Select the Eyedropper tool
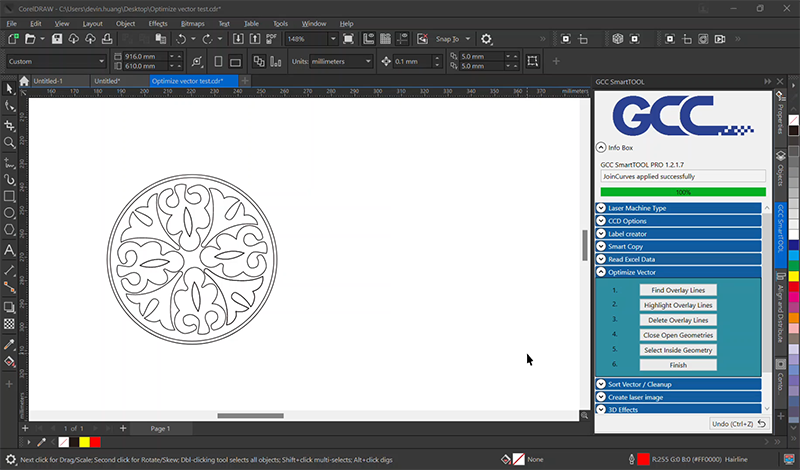 9,343
